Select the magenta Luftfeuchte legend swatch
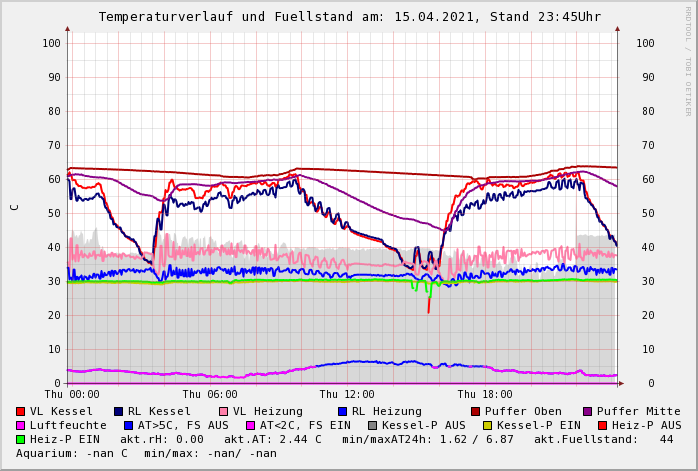This screenshot has height=471, width=698. 21,425
